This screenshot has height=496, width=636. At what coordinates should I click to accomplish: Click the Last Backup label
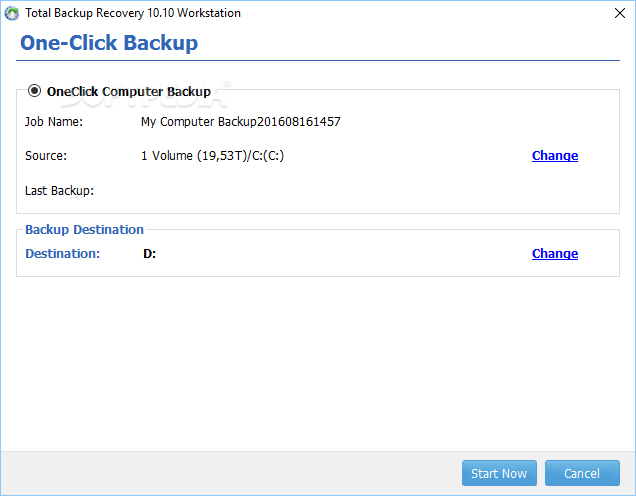[x=60, y=191]
